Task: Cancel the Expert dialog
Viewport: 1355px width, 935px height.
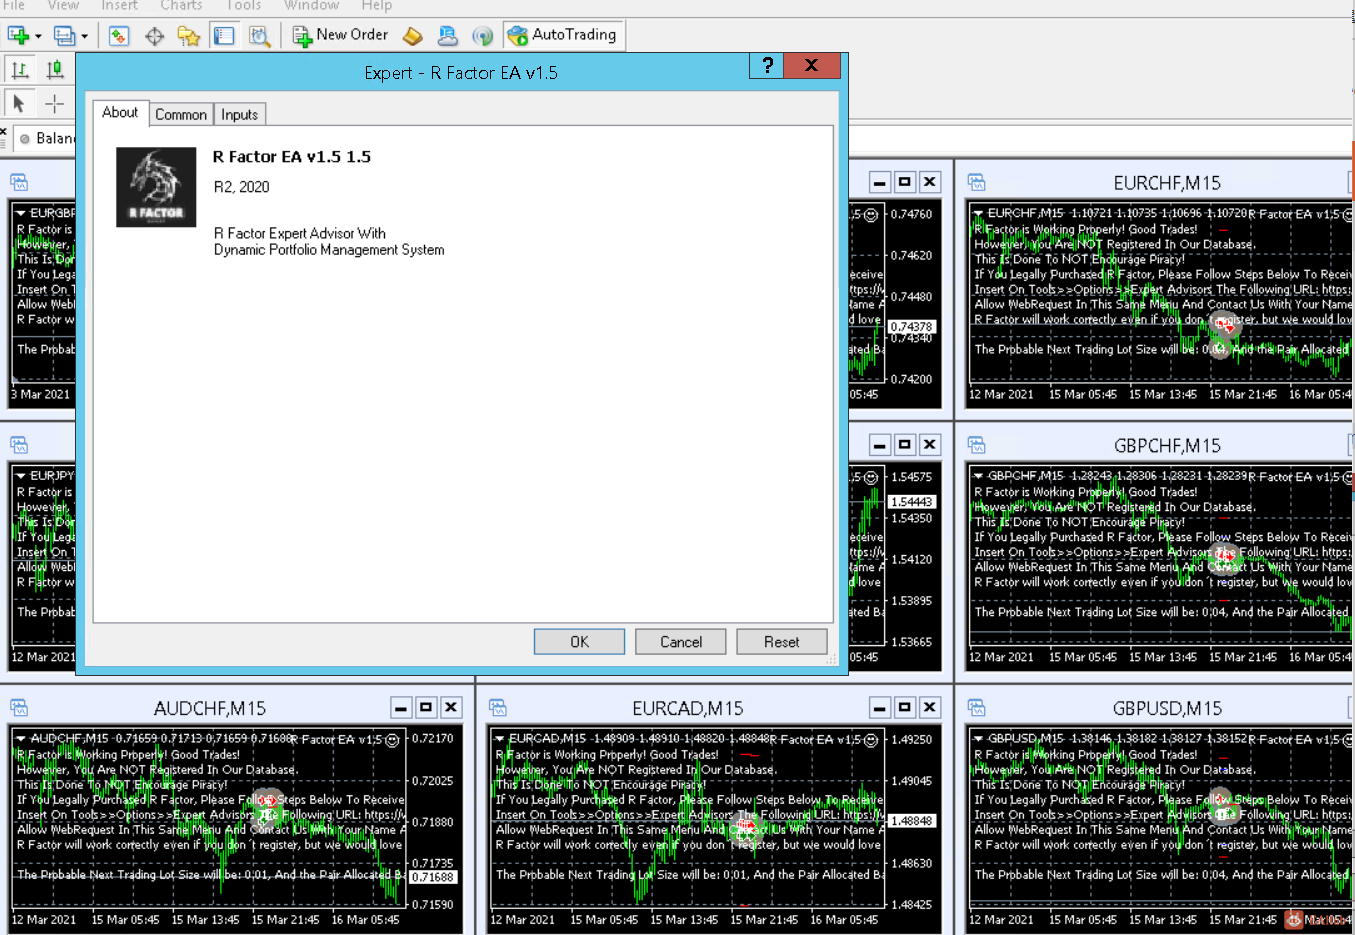Action: coord(681,642)
